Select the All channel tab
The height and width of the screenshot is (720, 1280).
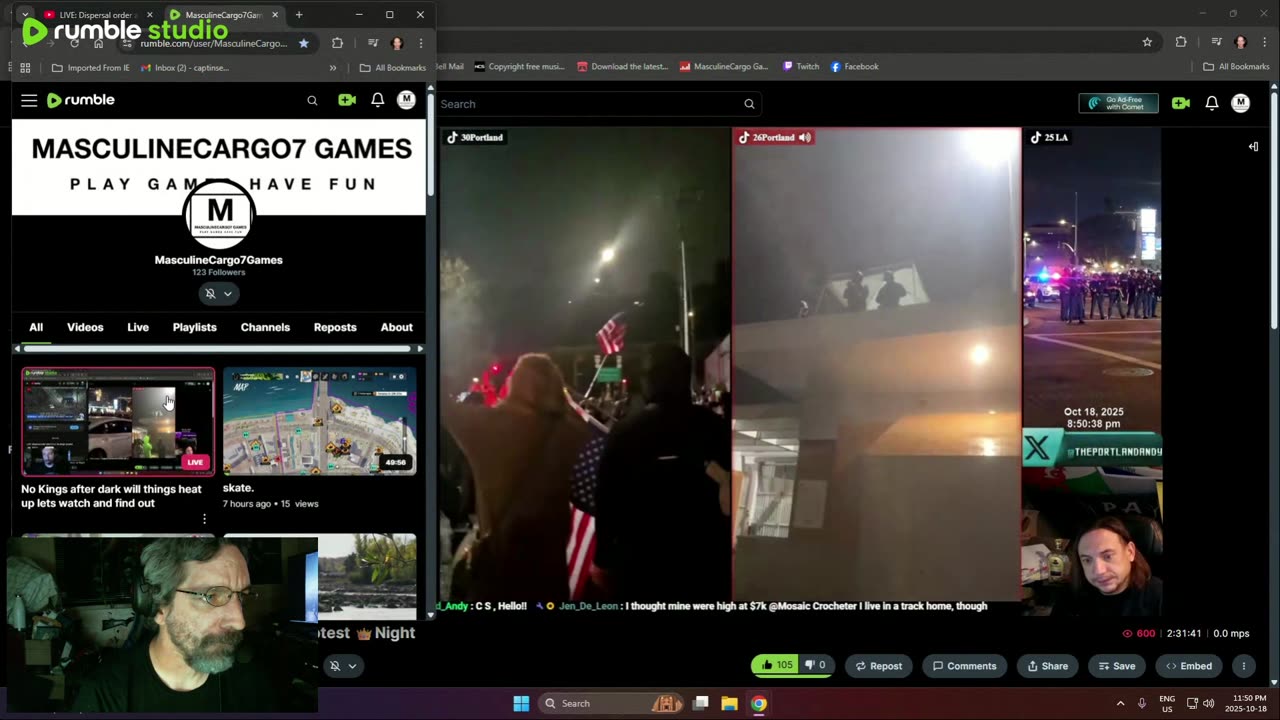point(36,327)
